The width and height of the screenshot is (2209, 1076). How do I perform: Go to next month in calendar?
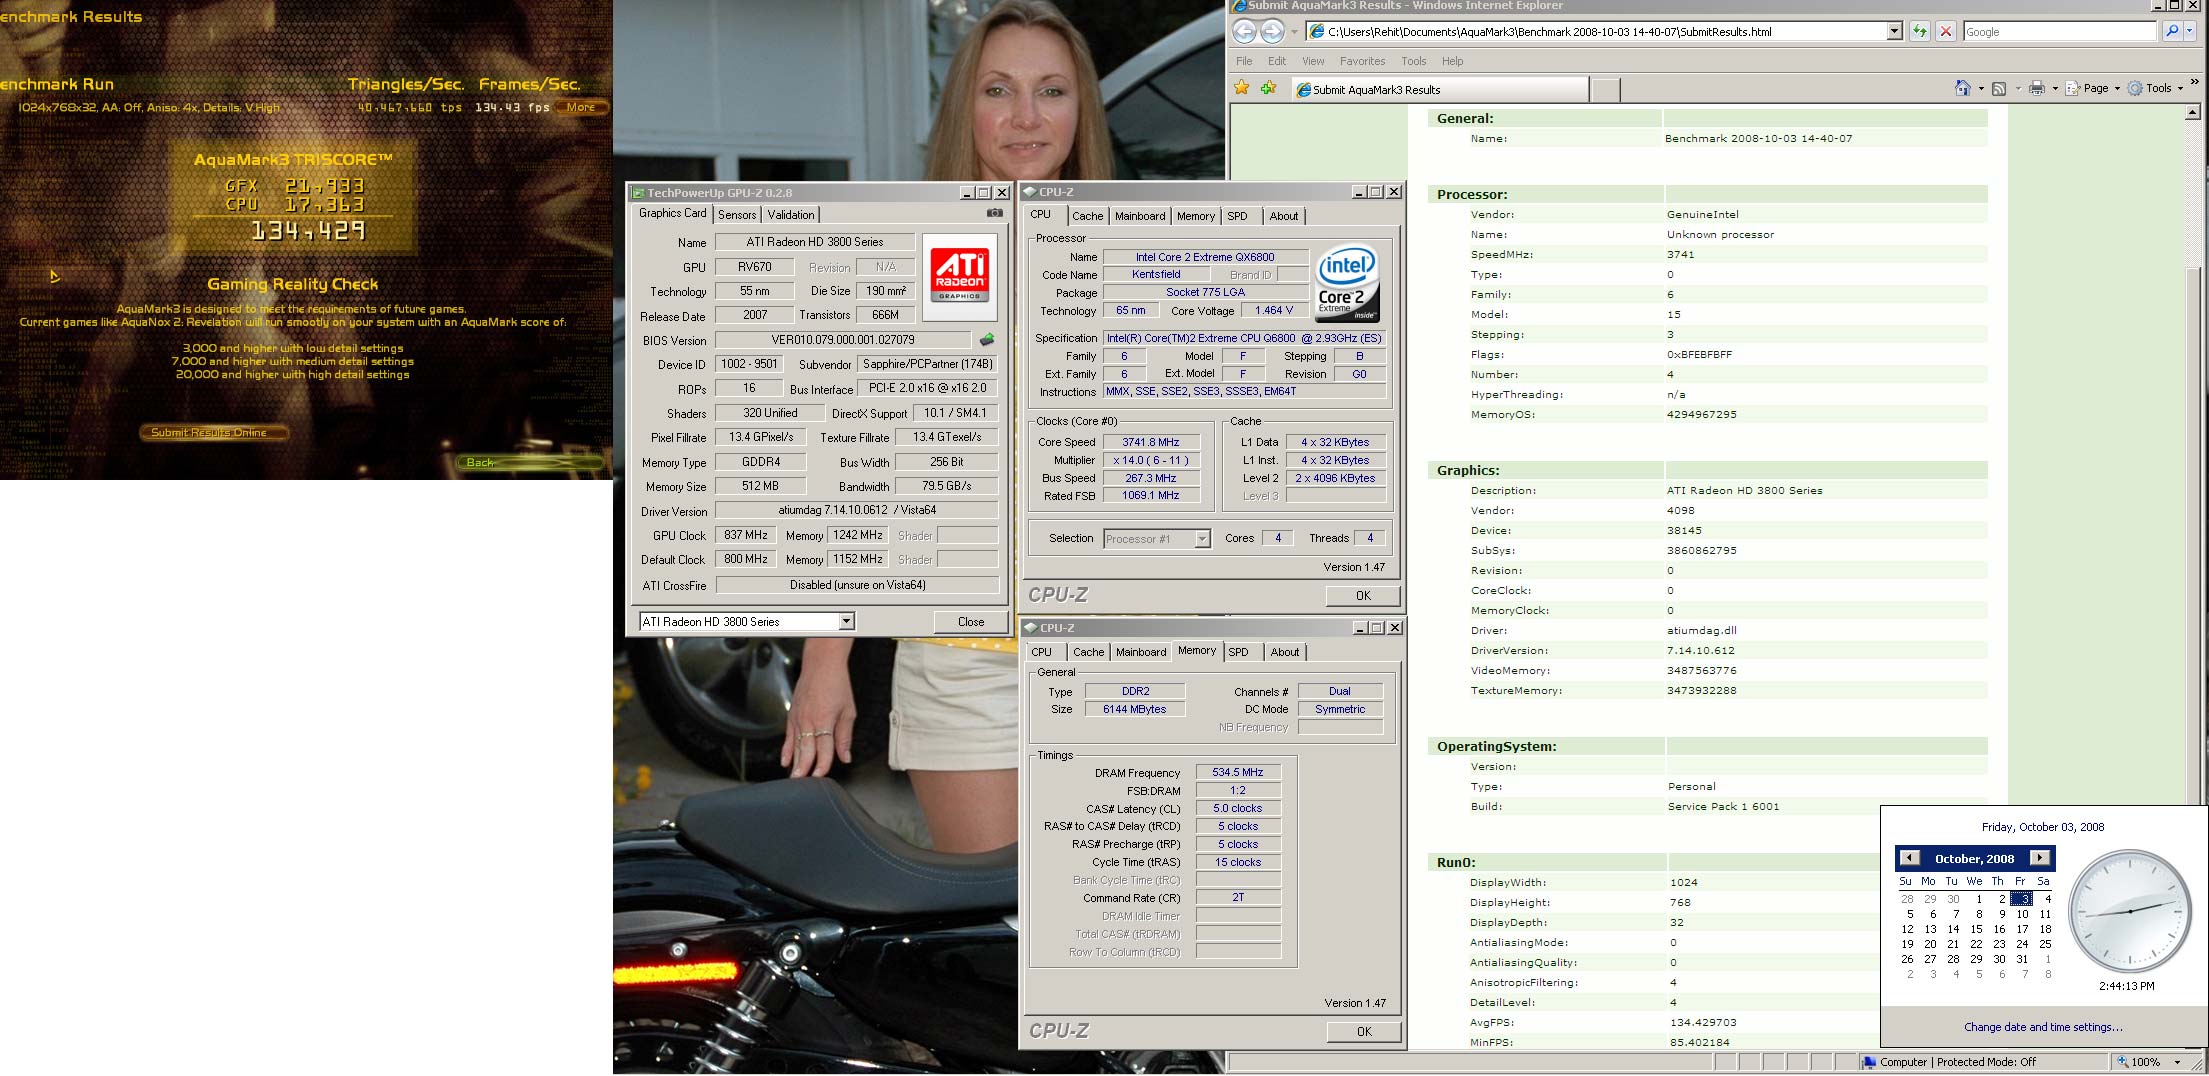coord(2039,858)
